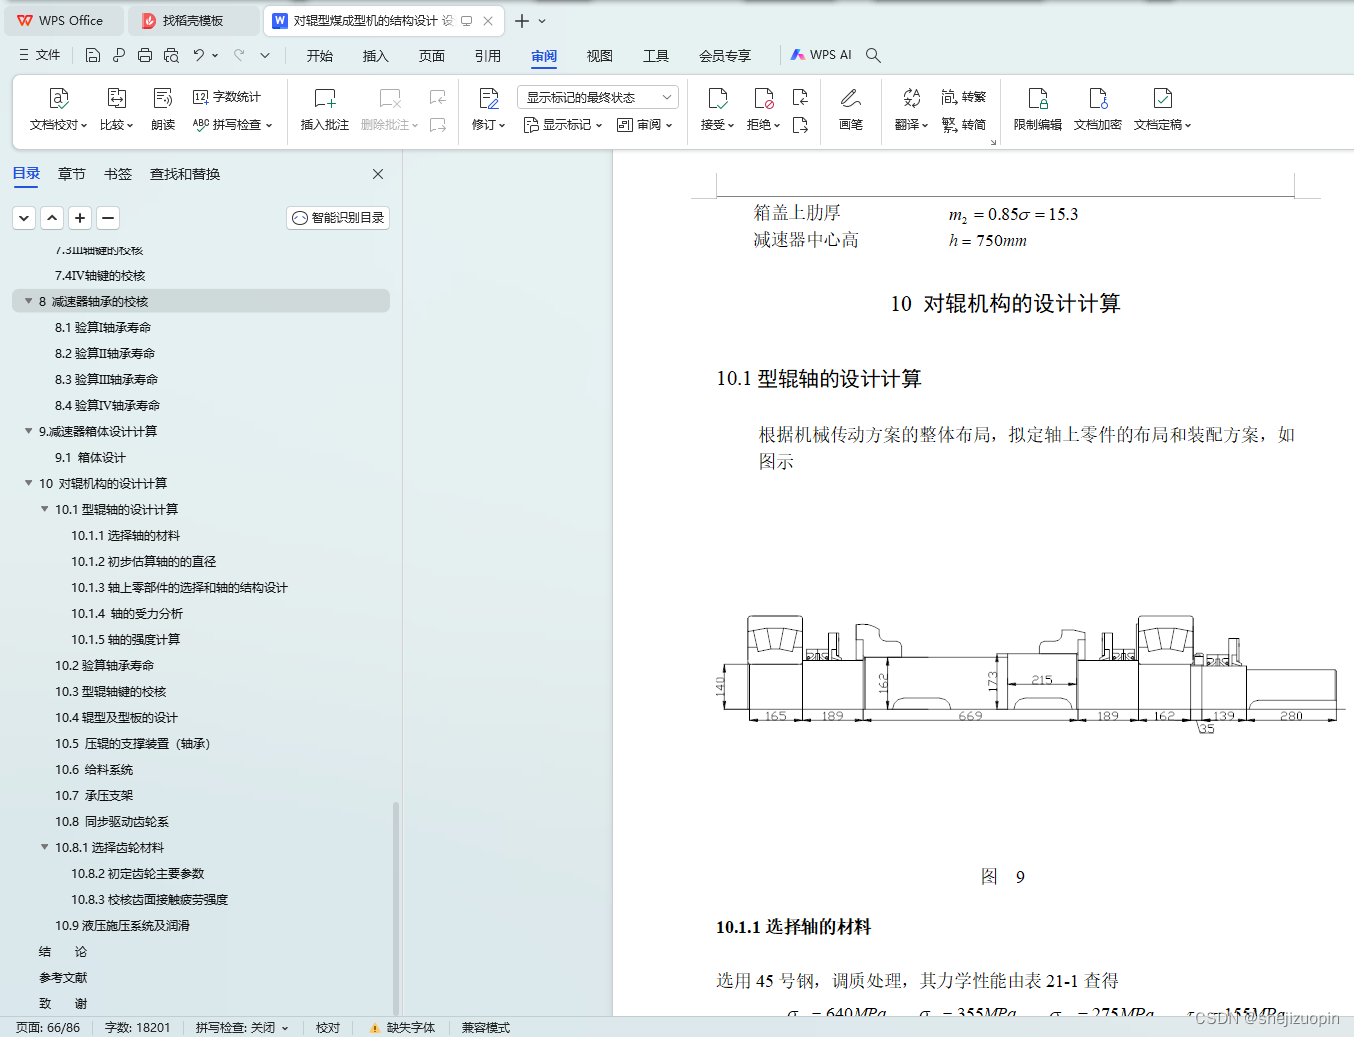Close the navigation pane
Screen dimensions: 1354x1037
coord(378,174)
